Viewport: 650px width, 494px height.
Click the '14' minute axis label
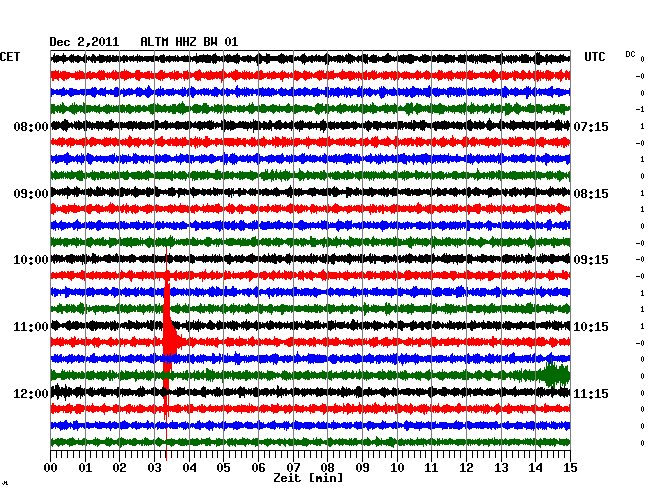tap(536, 468)
